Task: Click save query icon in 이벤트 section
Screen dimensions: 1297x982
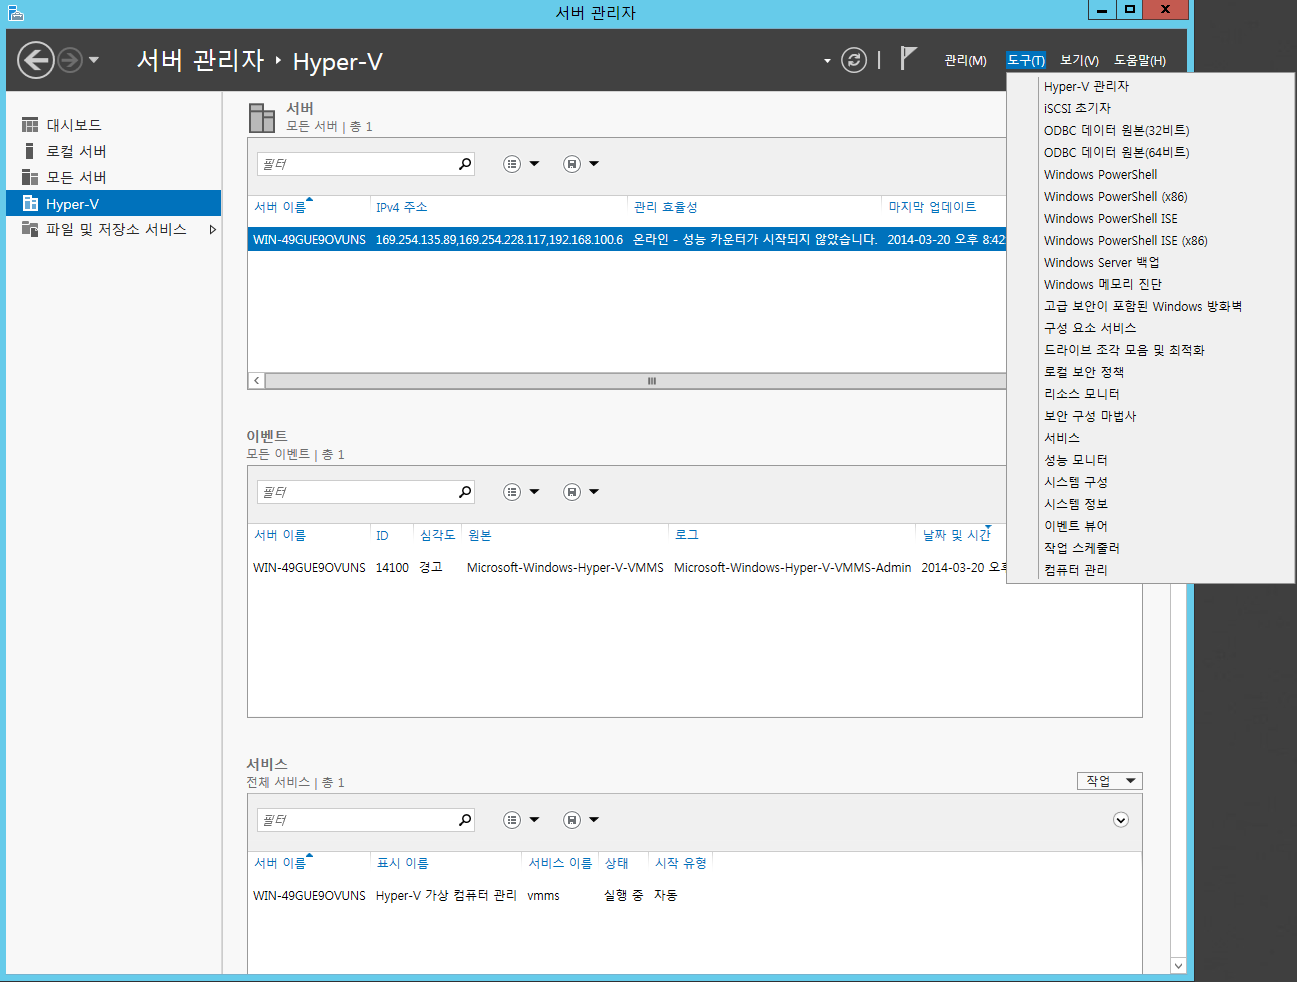Action: 572,492
